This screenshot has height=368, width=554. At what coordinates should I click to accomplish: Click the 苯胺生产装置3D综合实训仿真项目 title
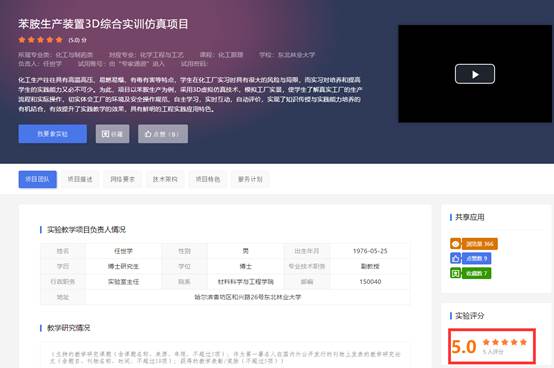pos(103,24)
